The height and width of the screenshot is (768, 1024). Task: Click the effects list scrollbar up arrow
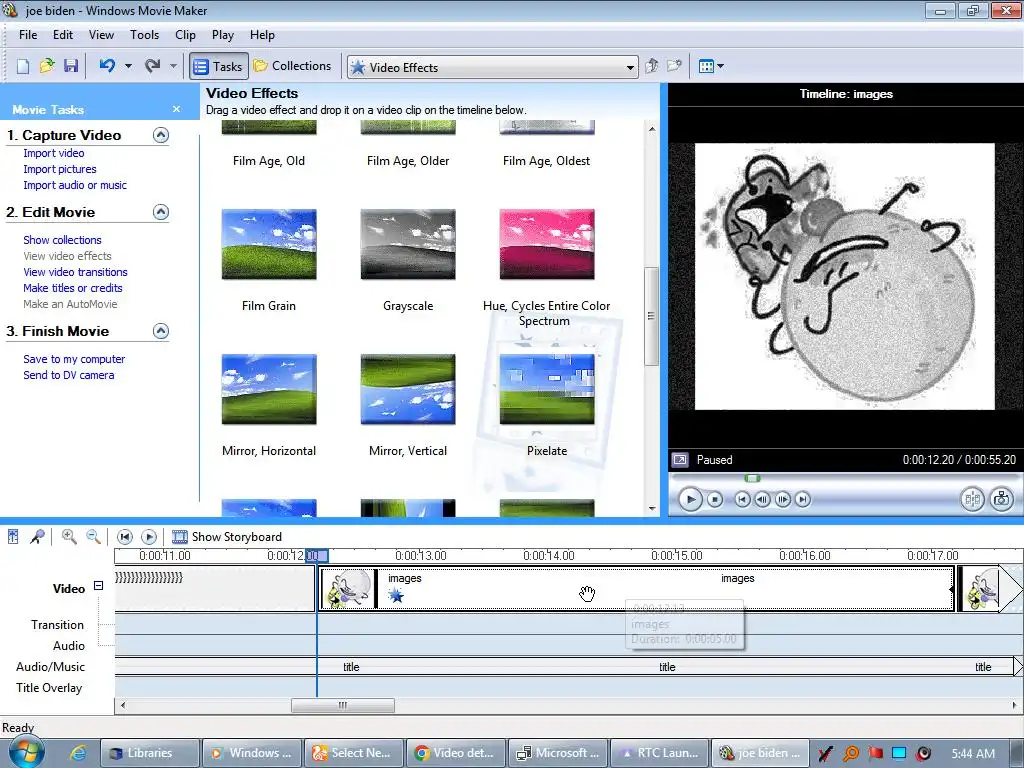coord(652,129)
